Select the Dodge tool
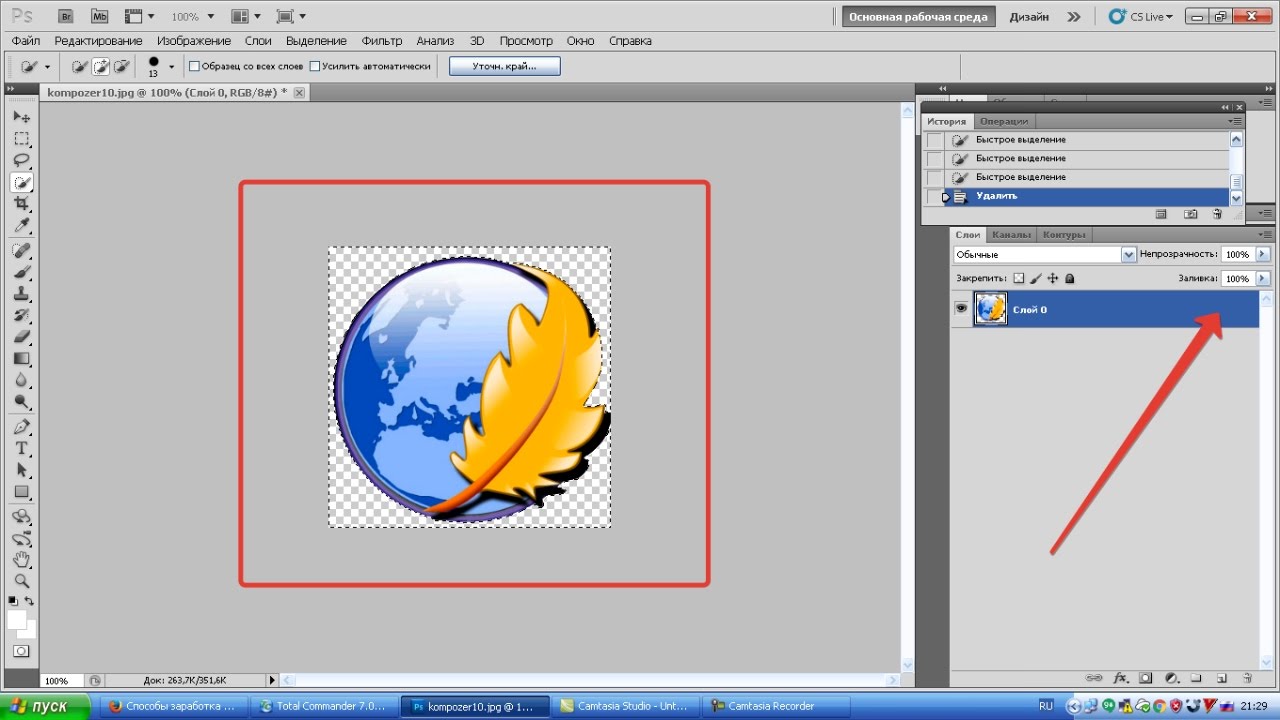 pyautogui.click(x=21, y=402)
